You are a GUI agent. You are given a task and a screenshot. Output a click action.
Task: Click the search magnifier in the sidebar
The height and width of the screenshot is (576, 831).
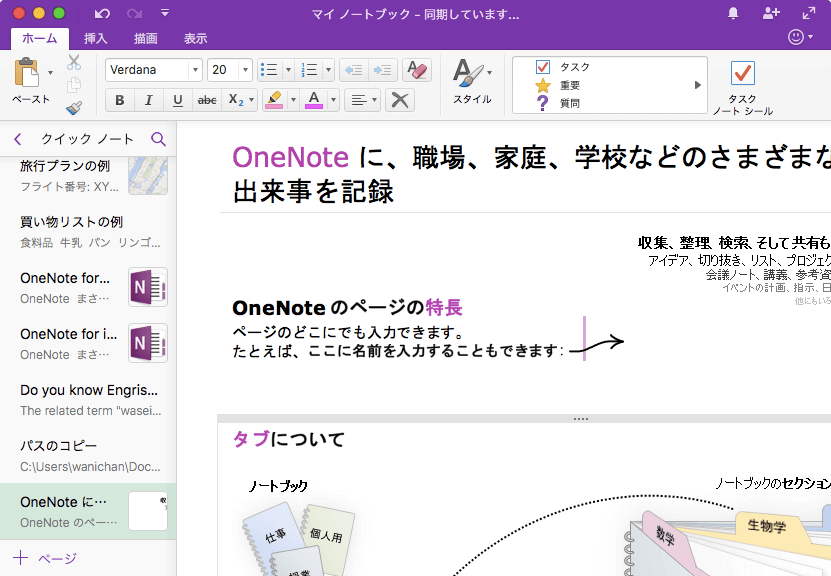coord(159,140)
